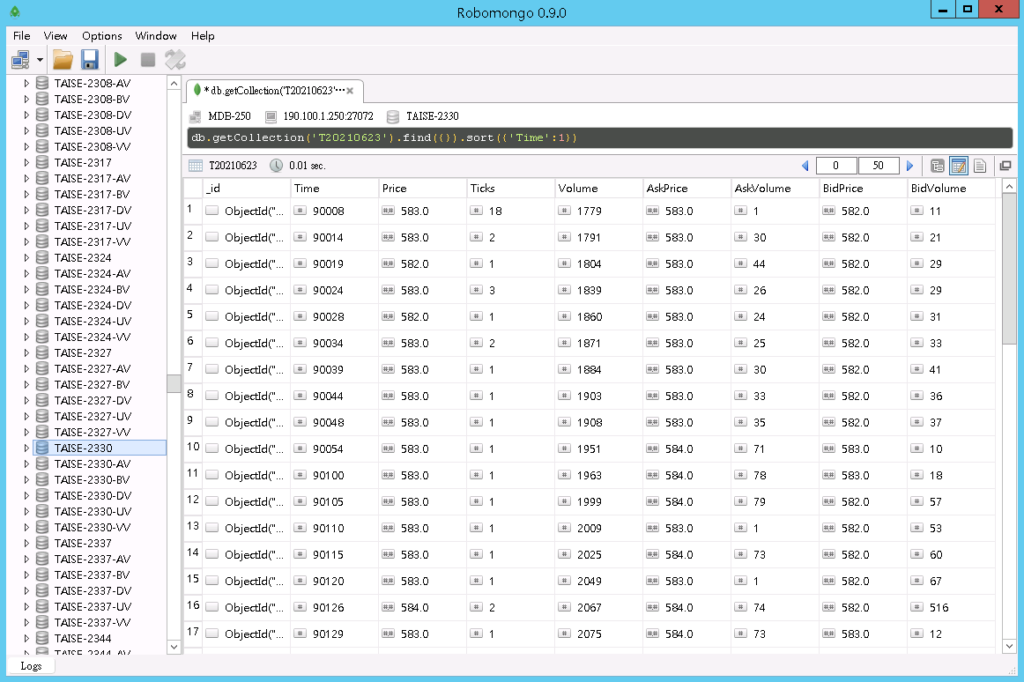This screenshot has width=1024, height=682.
Task: Click the tree panel scrollbar thumb
Action: 174,383
